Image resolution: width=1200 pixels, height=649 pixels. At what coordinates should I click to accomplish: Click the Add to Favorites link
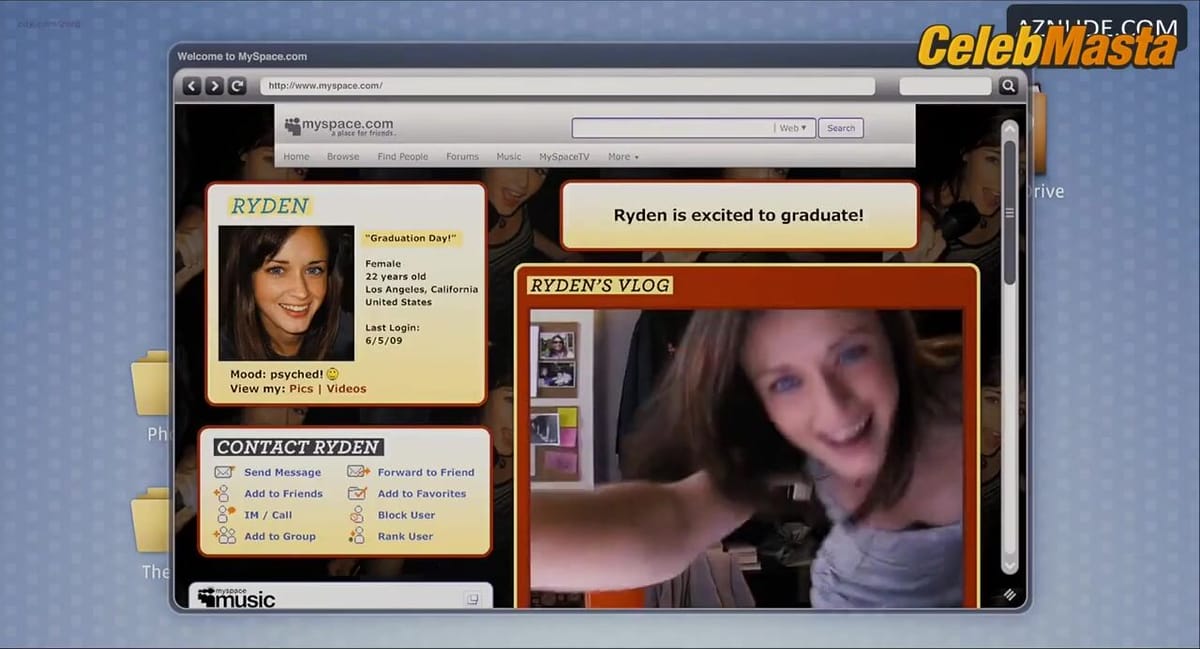click(422, 493)
